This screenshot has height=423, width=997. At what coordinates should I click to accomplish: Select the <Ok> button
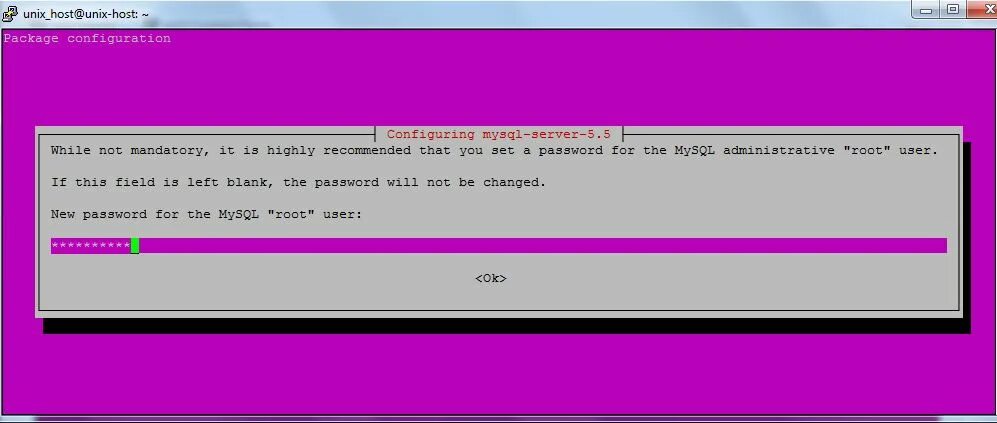coord(491,279)
